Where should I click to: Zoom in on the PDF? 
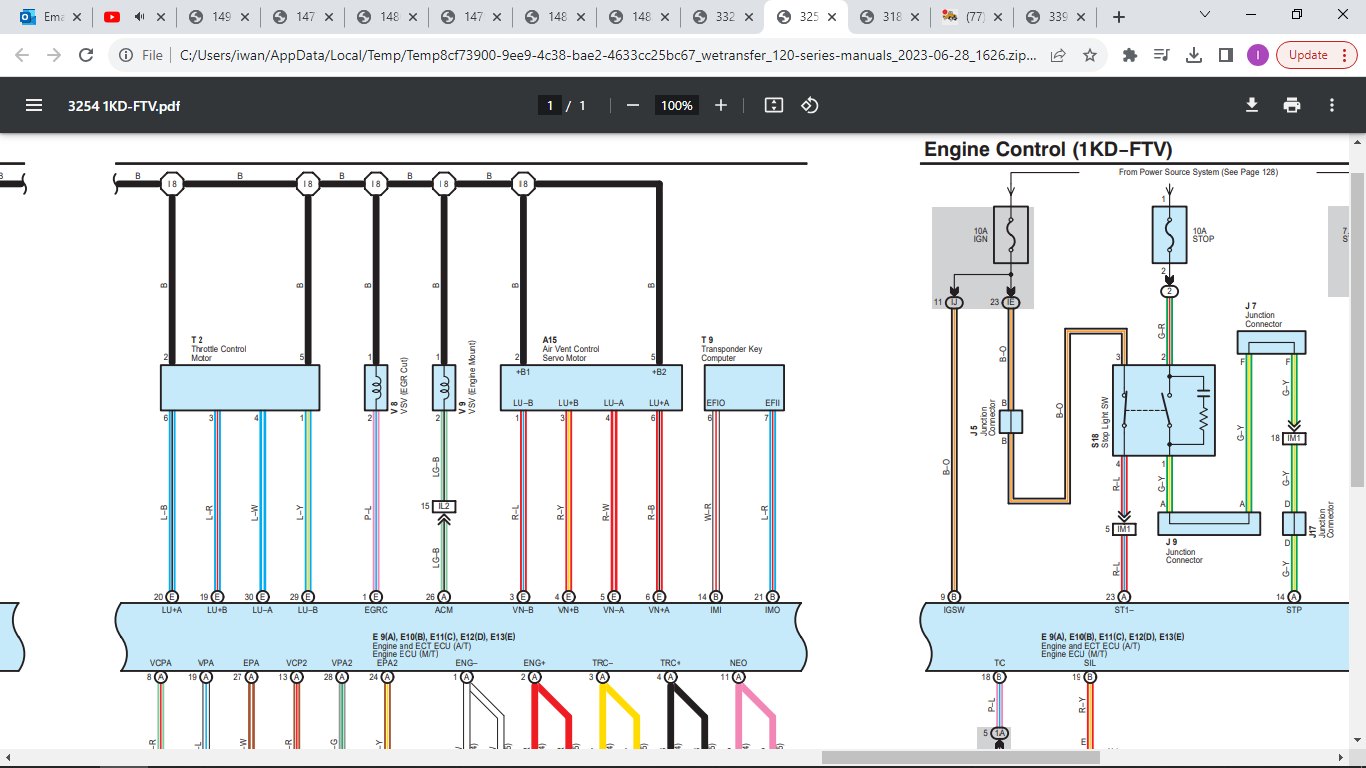pos(721,105)
